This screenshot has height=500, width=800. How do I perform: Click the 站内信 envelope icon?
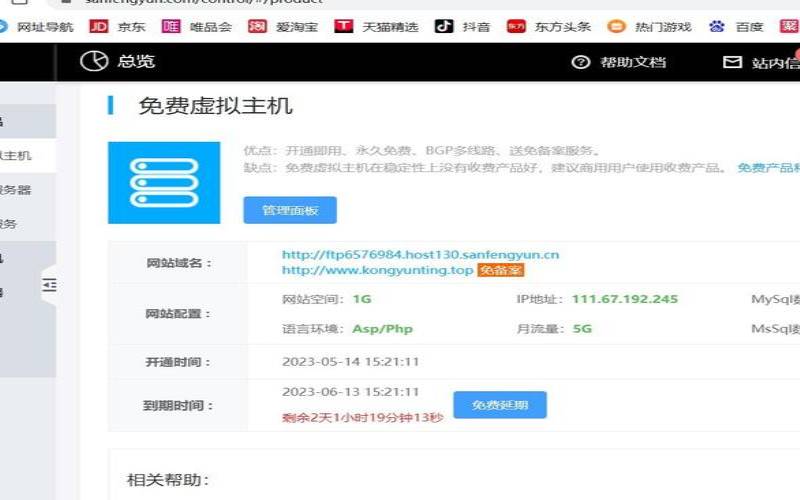click(733, 62)
